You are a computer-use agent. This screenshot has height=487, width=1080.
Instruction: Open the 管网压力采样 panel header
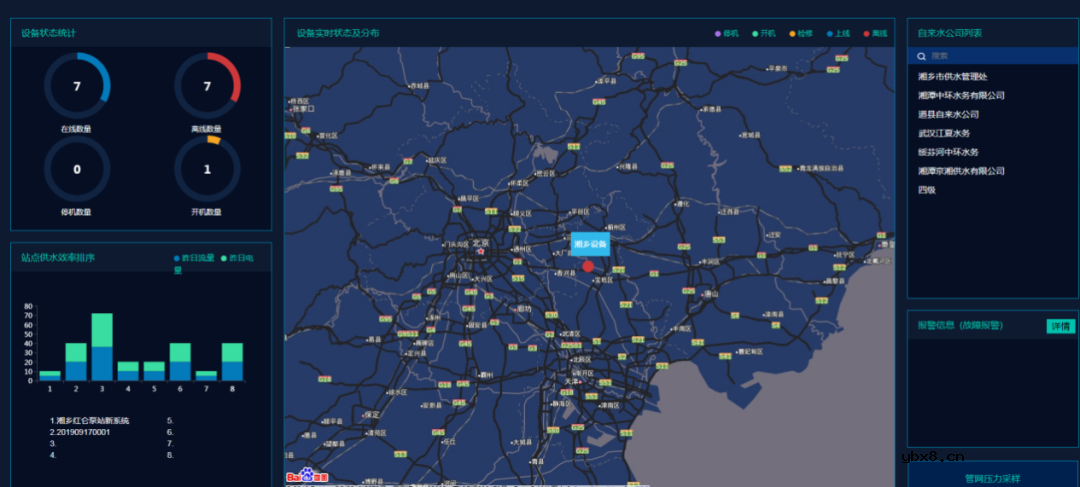(x=992, y=478)
